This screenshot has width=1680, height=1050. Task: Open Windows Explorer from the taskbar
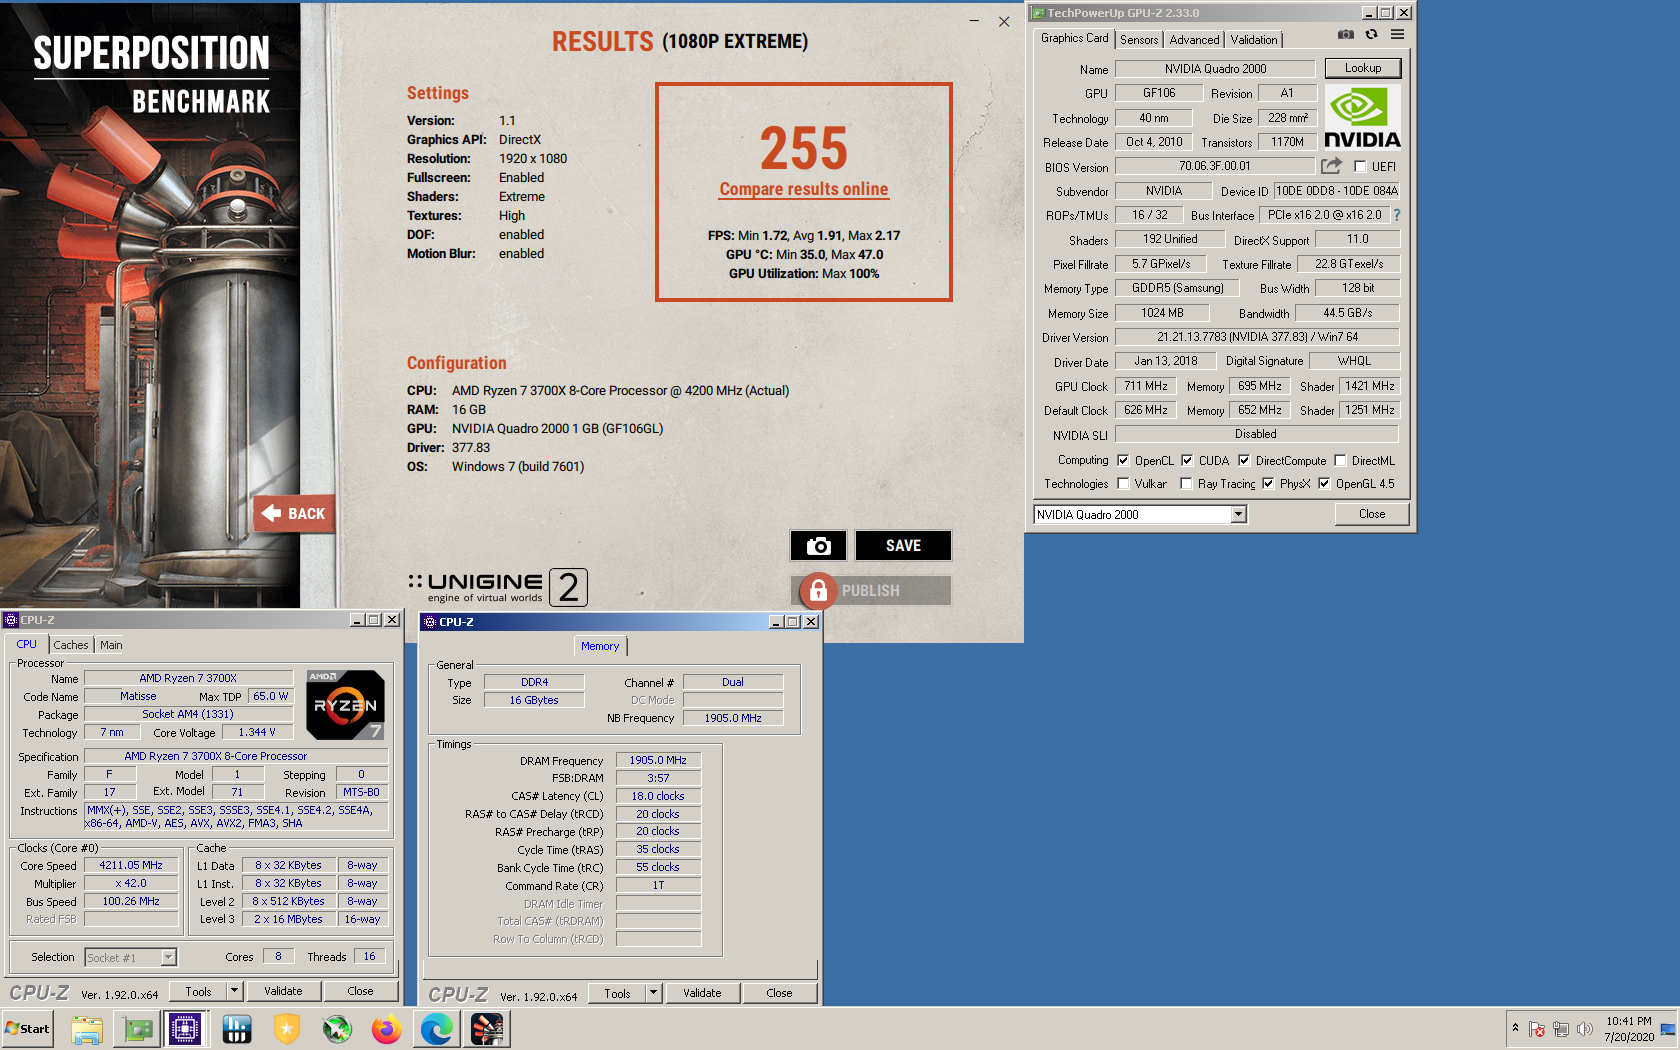[87, 1029]
